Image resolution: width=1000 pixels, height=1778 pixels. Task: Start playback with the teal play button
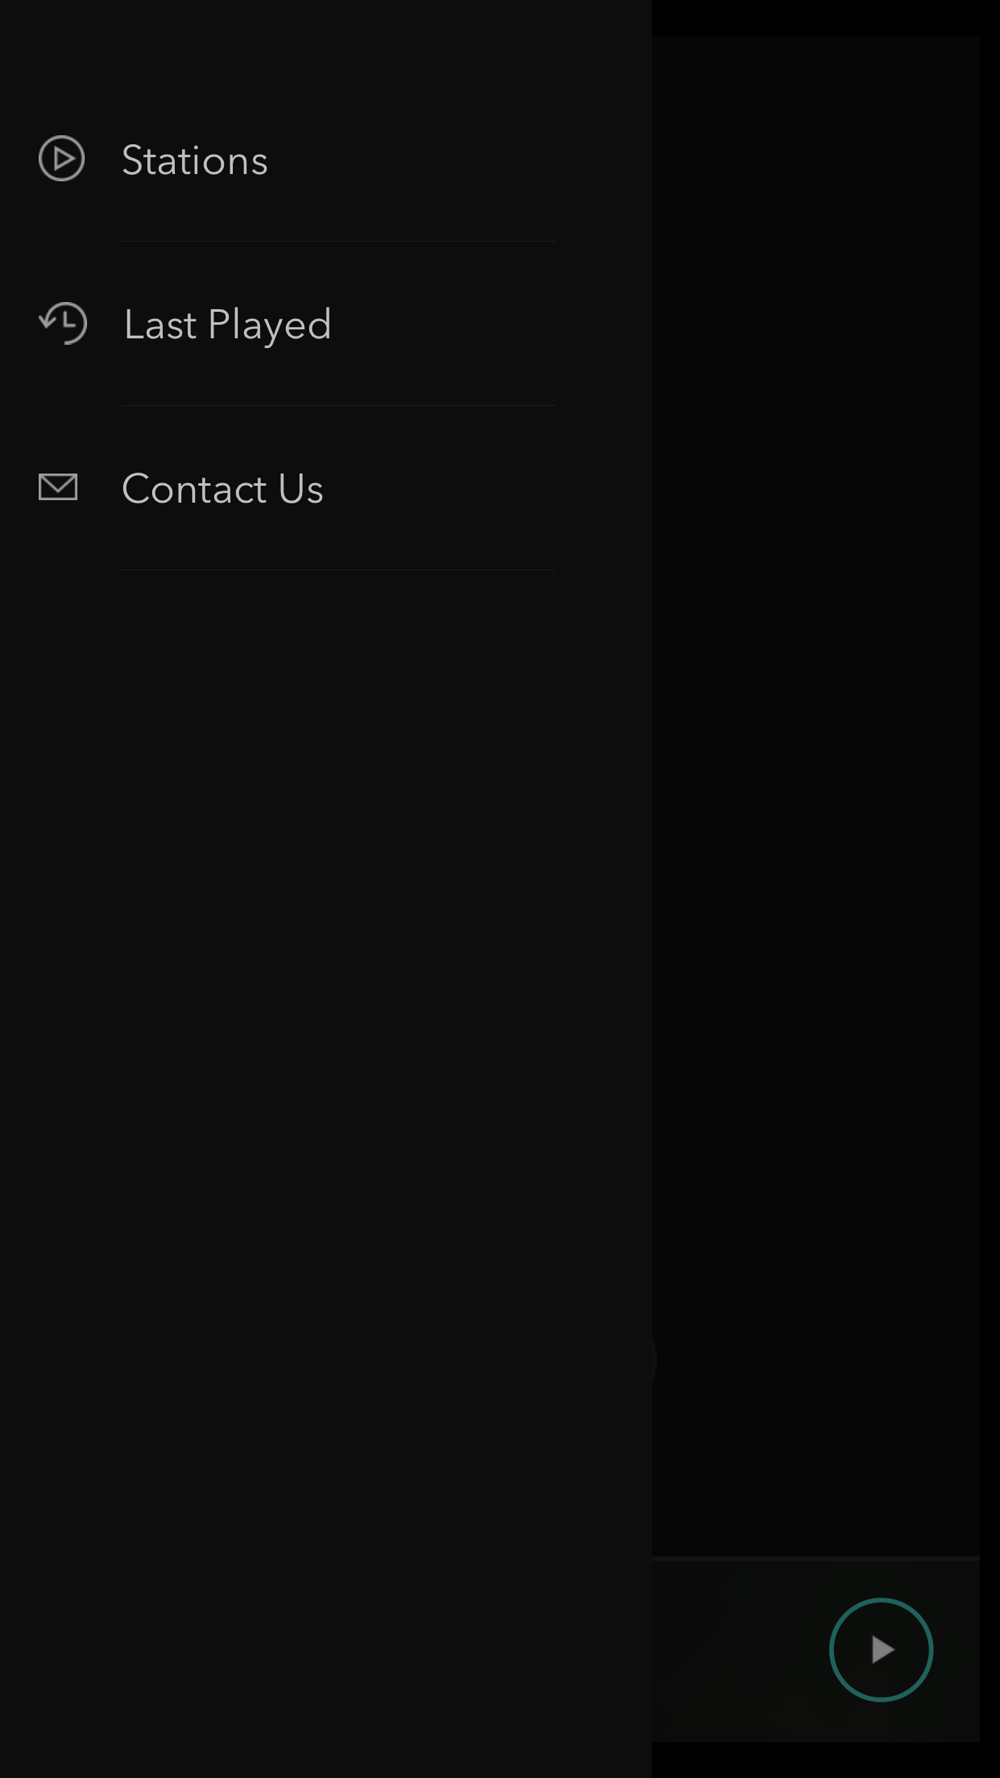tap(881, 1649)
